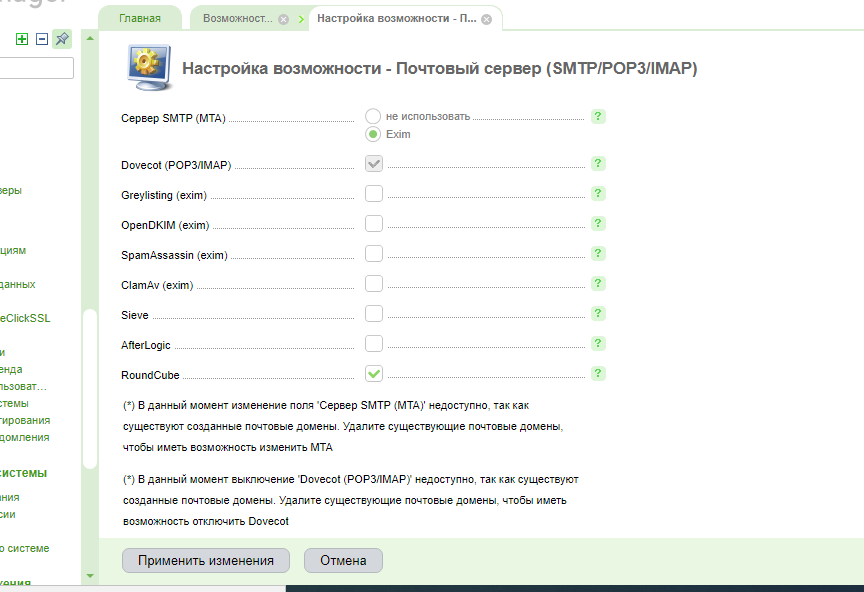This screenshot has height=592, width=864.
Task: Open the Возможности tab
Action: coord(237,19)
